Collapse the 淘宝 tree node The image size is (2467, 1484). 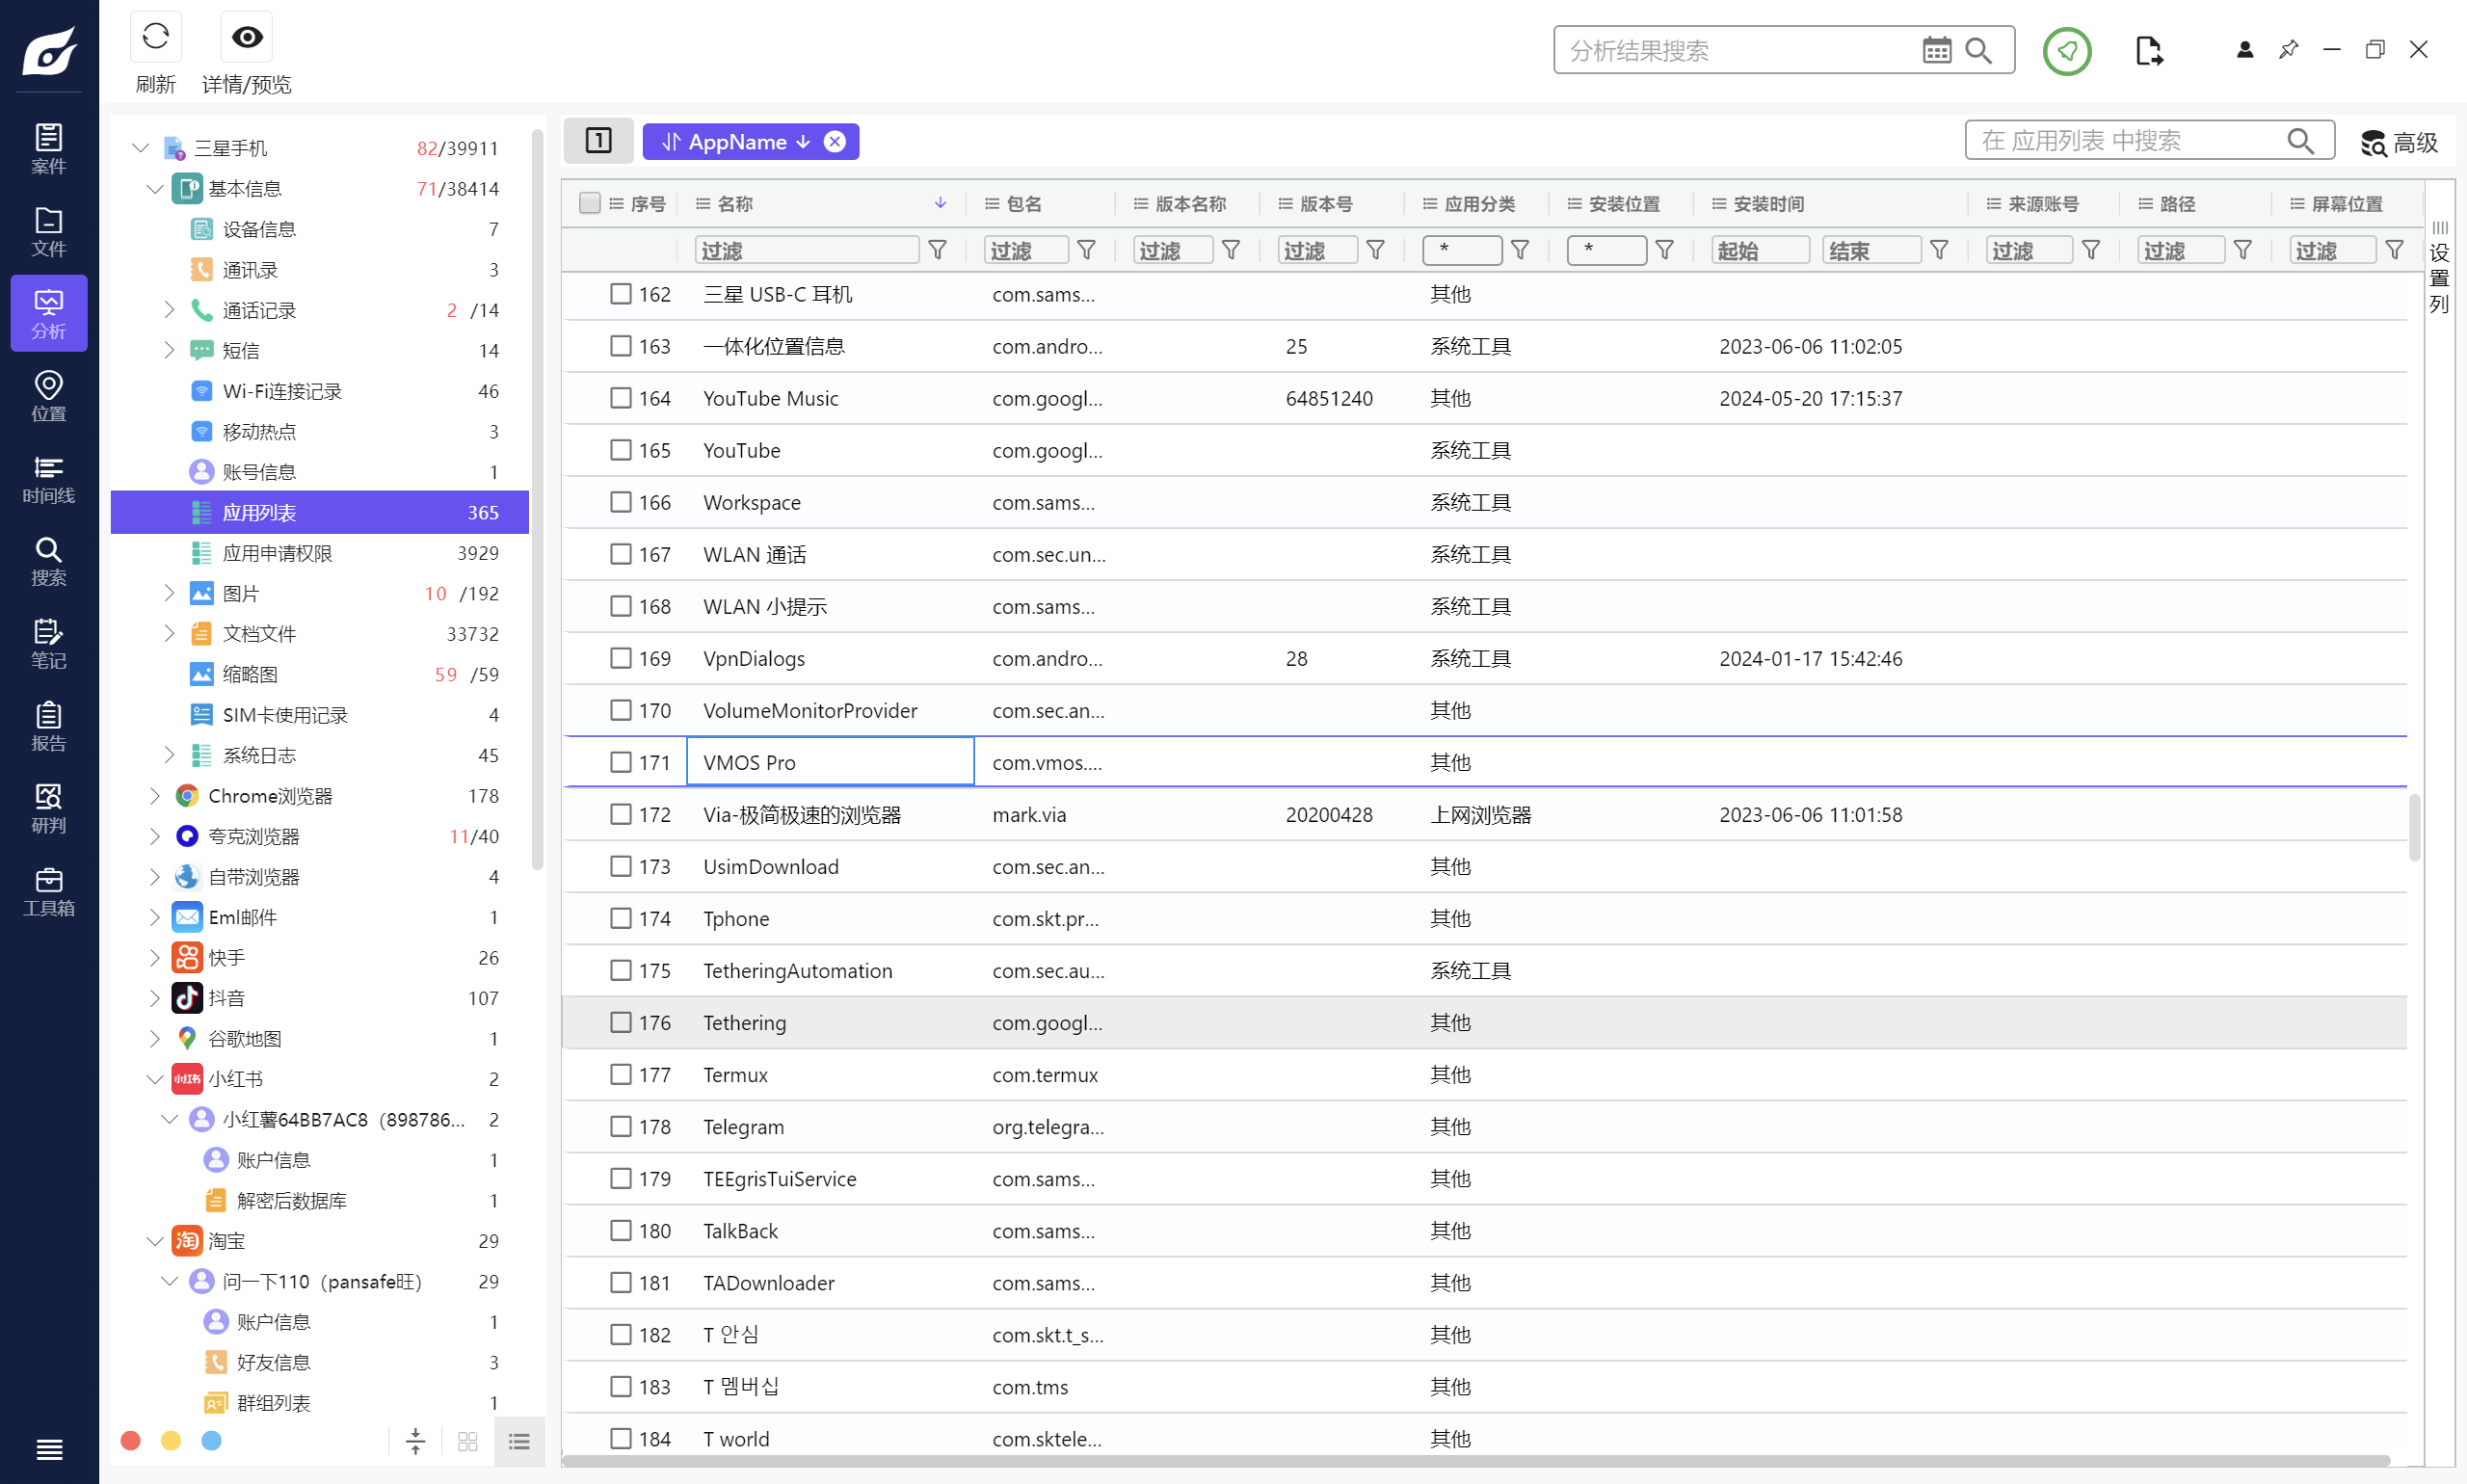155,1241
